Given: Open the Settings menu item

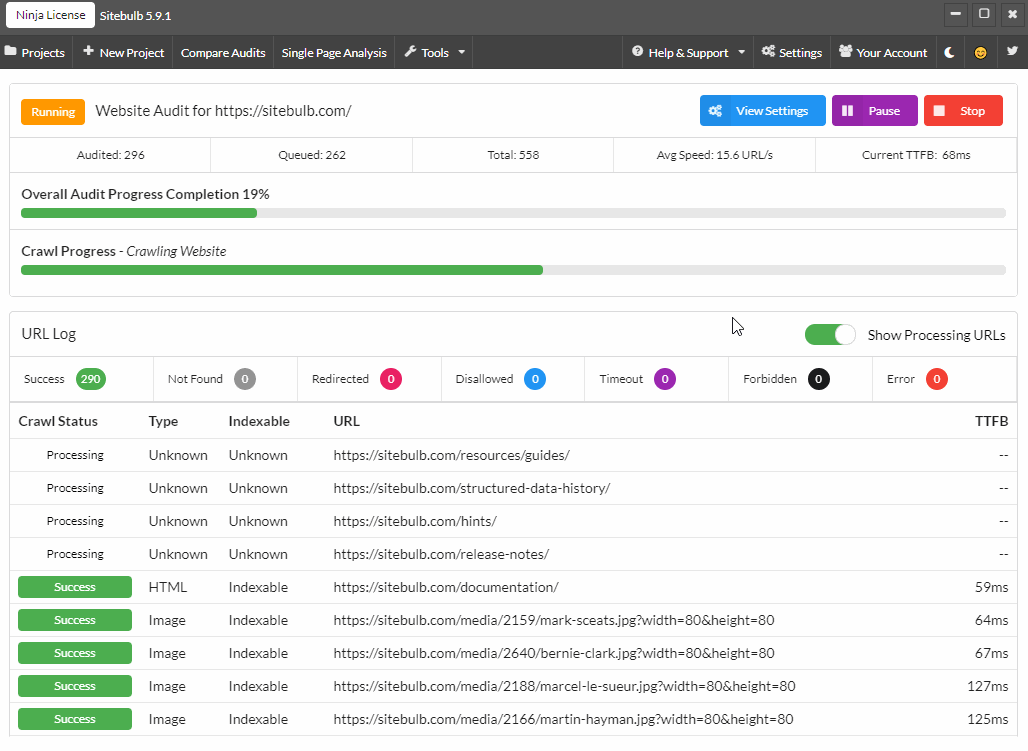Looking at the screenshot, I should (x=792, y=52).
